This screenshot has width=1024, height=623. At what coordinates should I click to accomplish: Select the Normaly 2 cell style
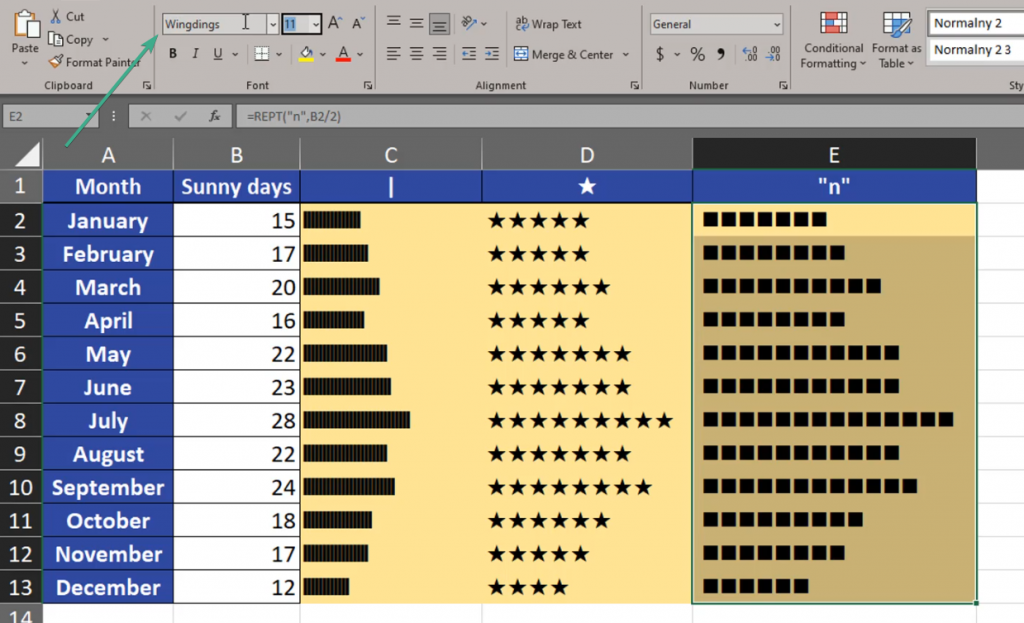point(975,22)
